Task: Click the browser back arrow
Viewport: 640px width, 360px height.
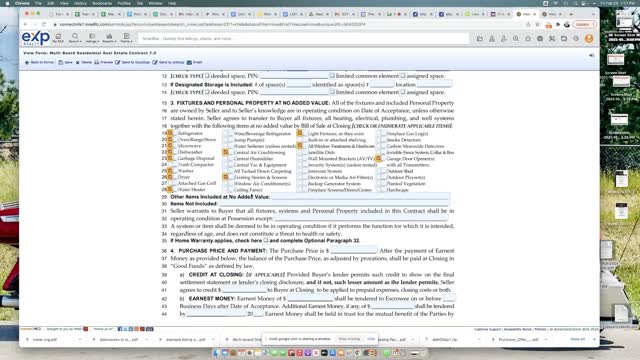Action: (x=25, y=24)
